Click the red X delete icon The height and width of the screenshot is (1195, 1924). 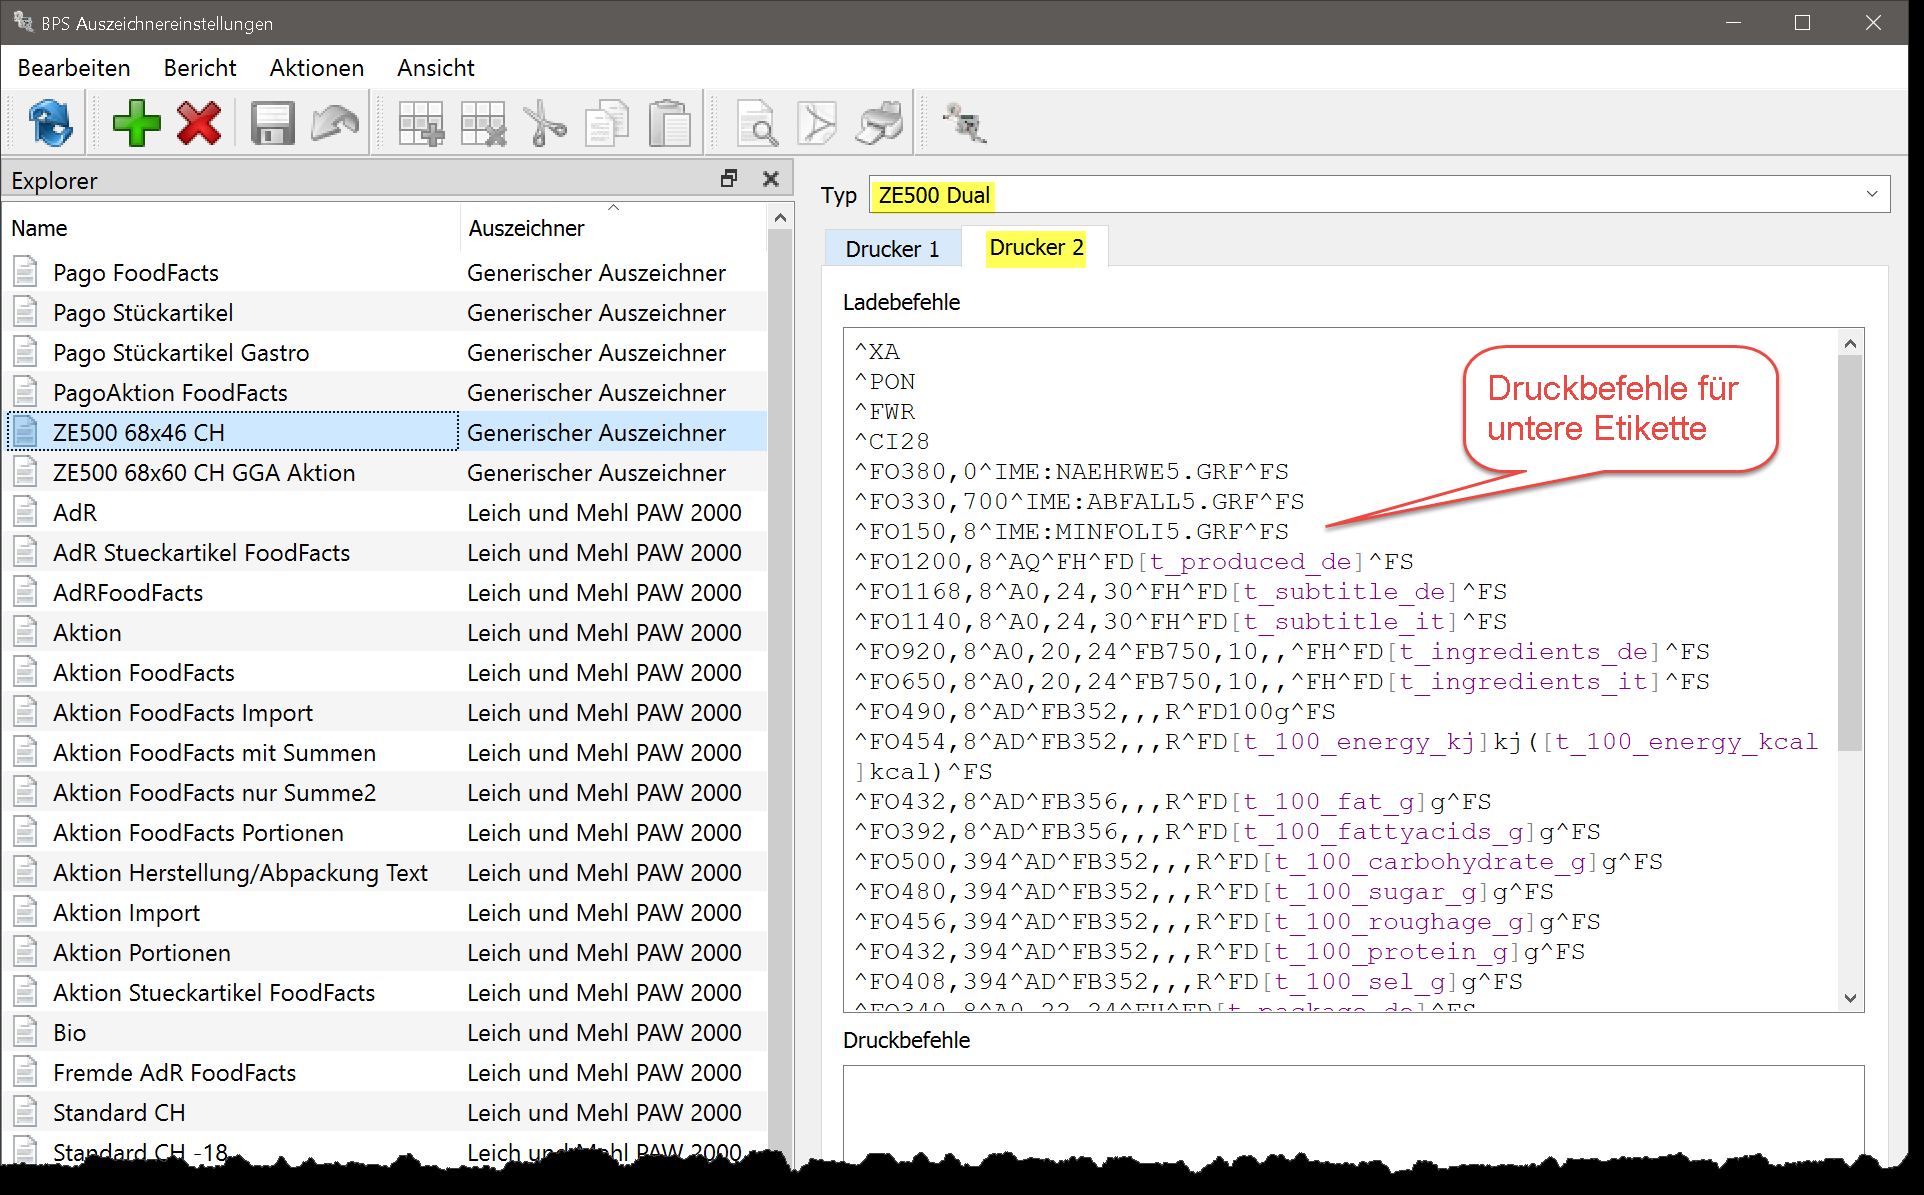click(x=199, y=124)
